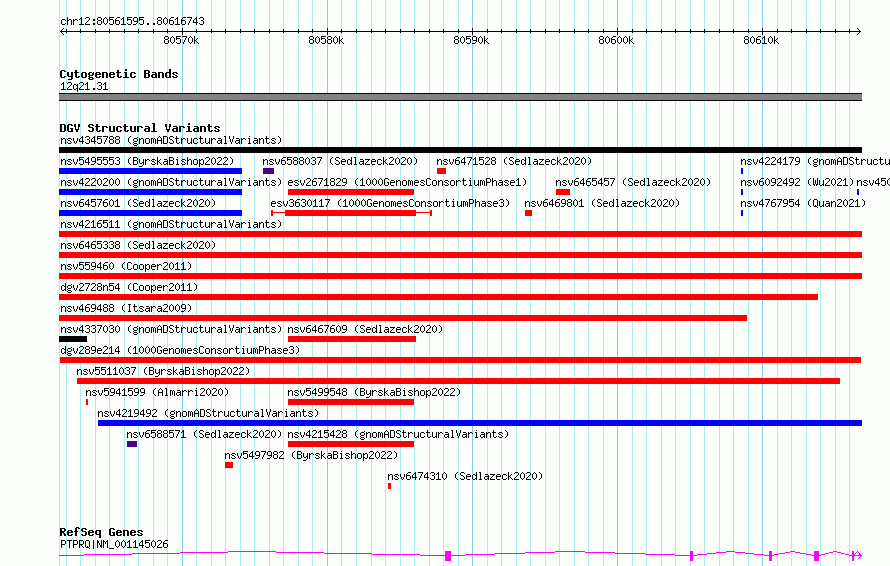
Task: Open nsv6588571 (Sedlazeck2020) label
Action: tap(204, 434)
